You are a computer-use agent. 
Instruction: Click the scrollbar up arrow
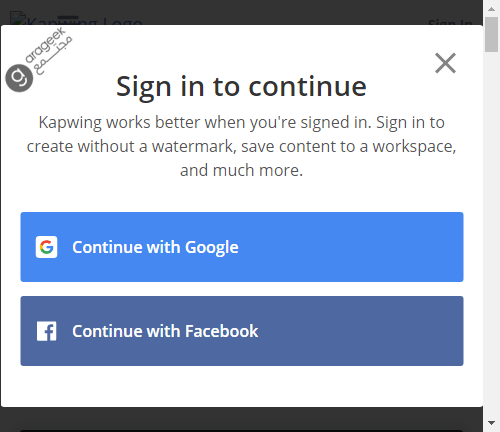(491, 9)
